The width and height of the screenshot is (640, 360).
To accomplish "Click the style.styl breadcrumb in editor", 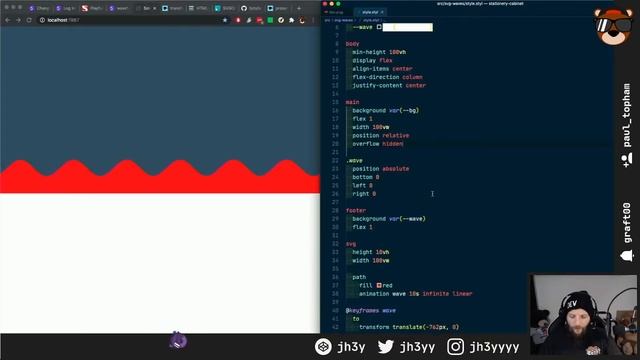I will point(371,20).
